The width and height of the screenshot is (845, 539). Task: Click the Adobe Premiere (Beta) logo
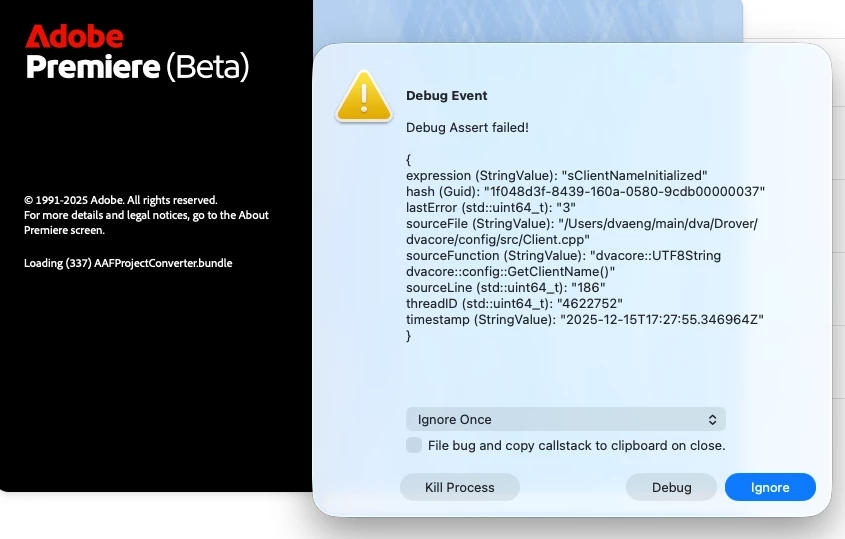tap(137, 53)
